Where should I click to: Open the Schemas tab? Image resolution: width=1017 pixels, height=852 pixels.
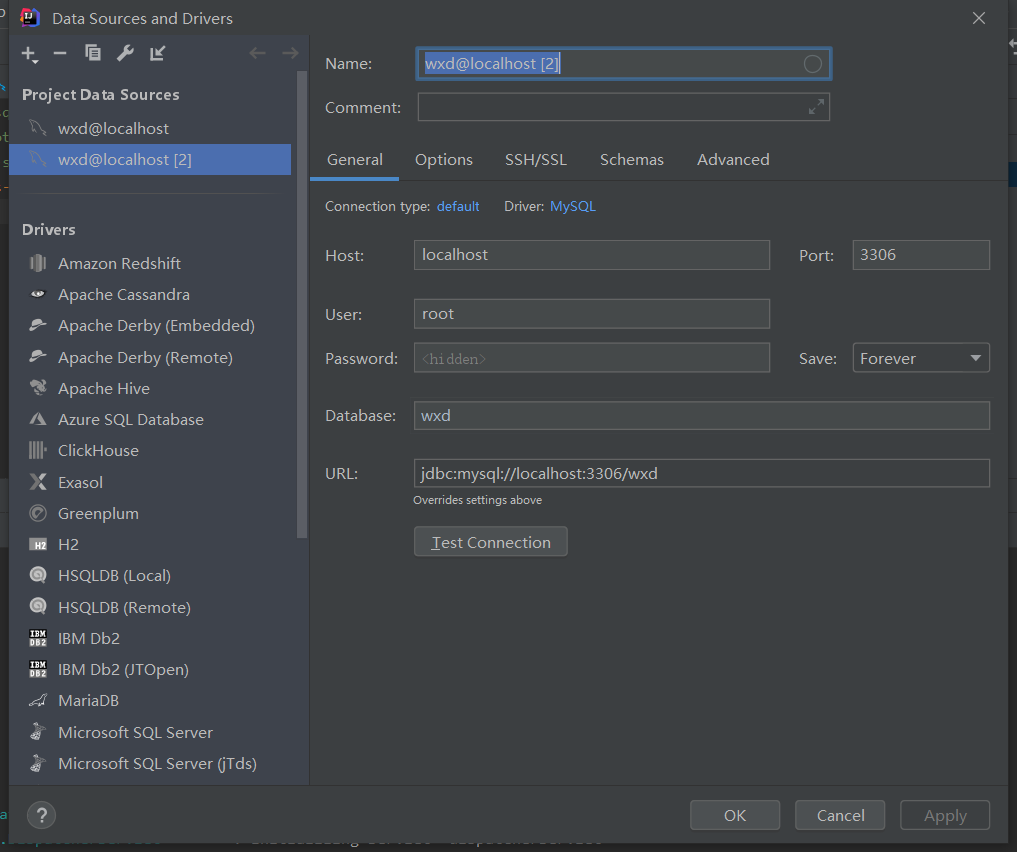coord(632,160)
